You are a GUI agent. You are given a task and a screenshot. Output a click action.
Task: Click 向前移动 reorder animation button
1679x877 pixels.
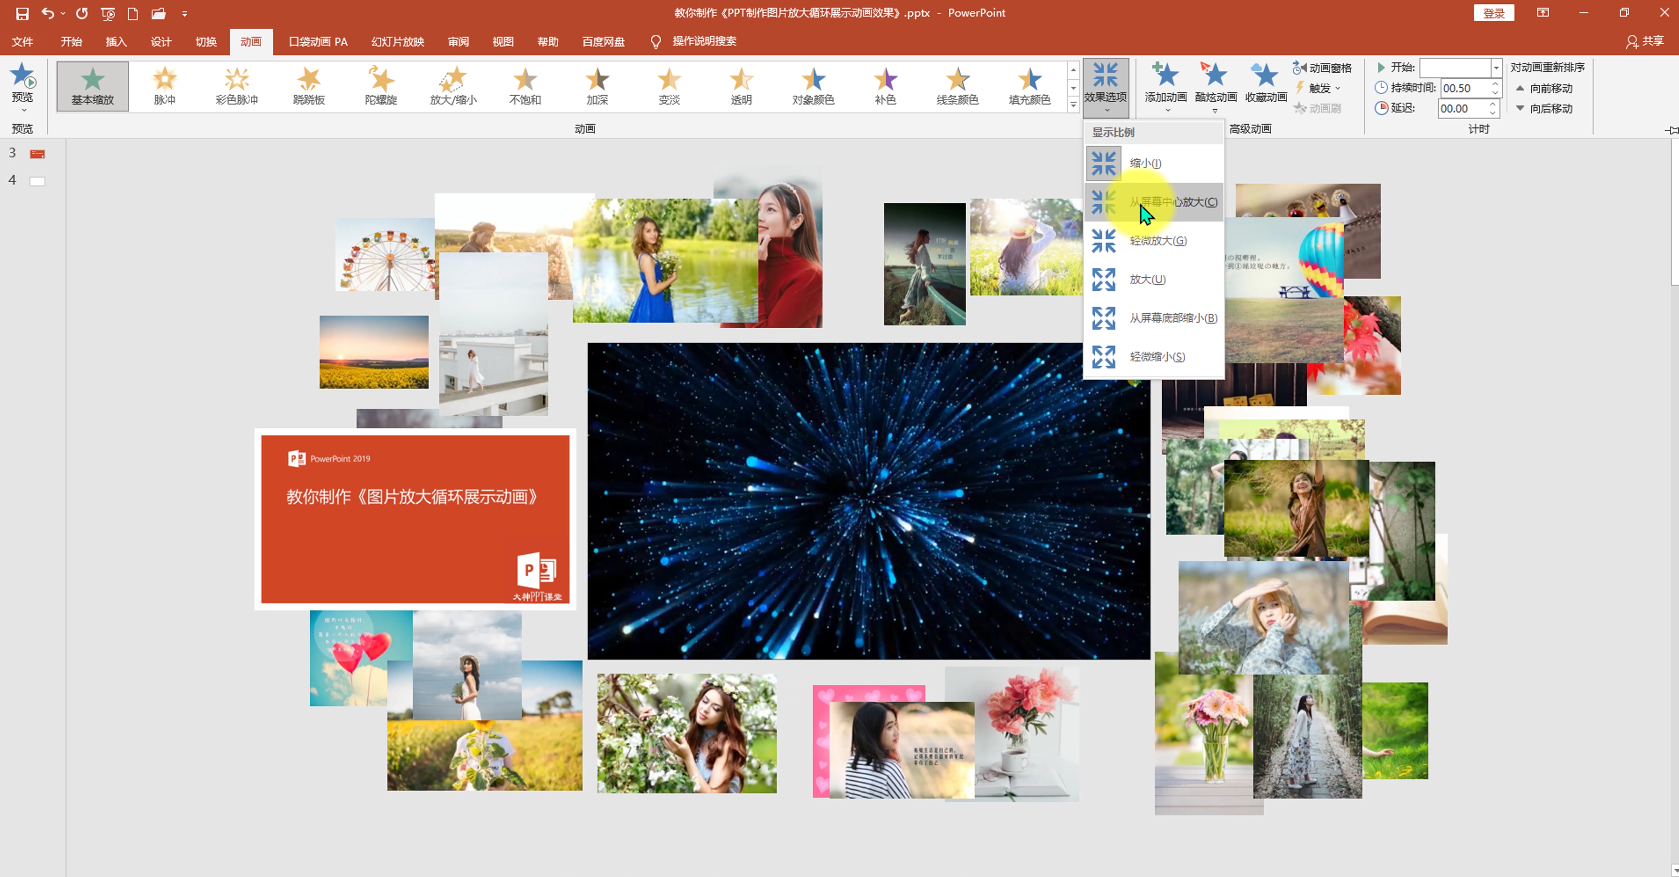[x=1544, y=88]
